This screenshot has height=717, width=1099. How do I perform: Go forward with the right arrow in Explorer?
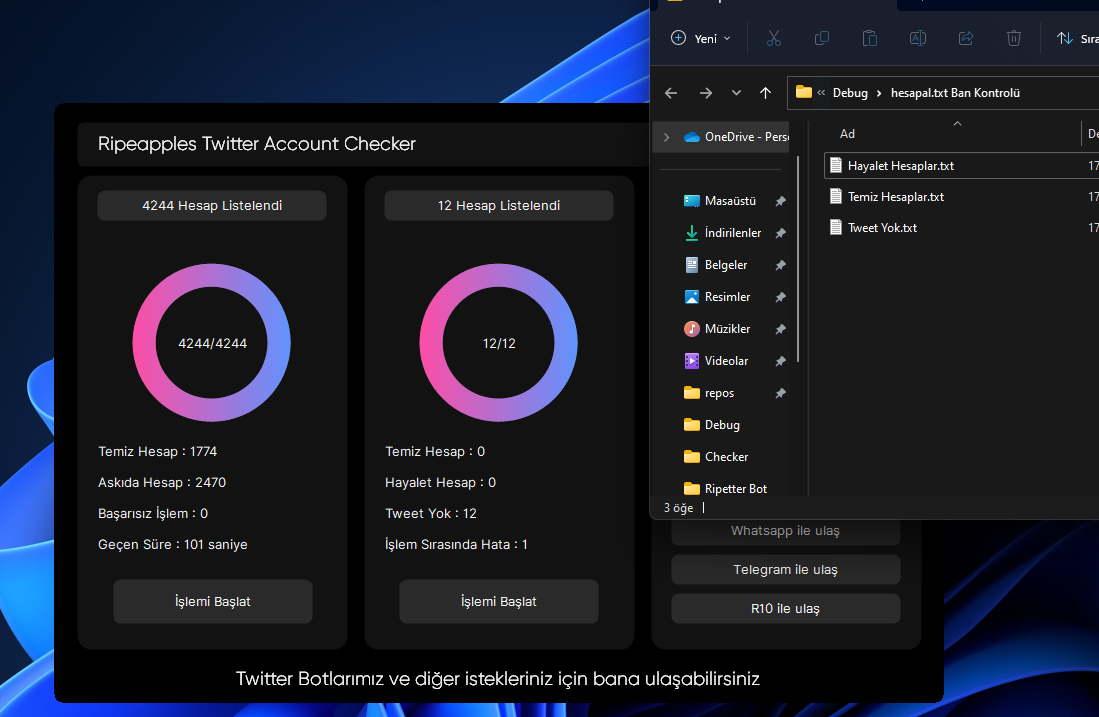coord(706,93)
